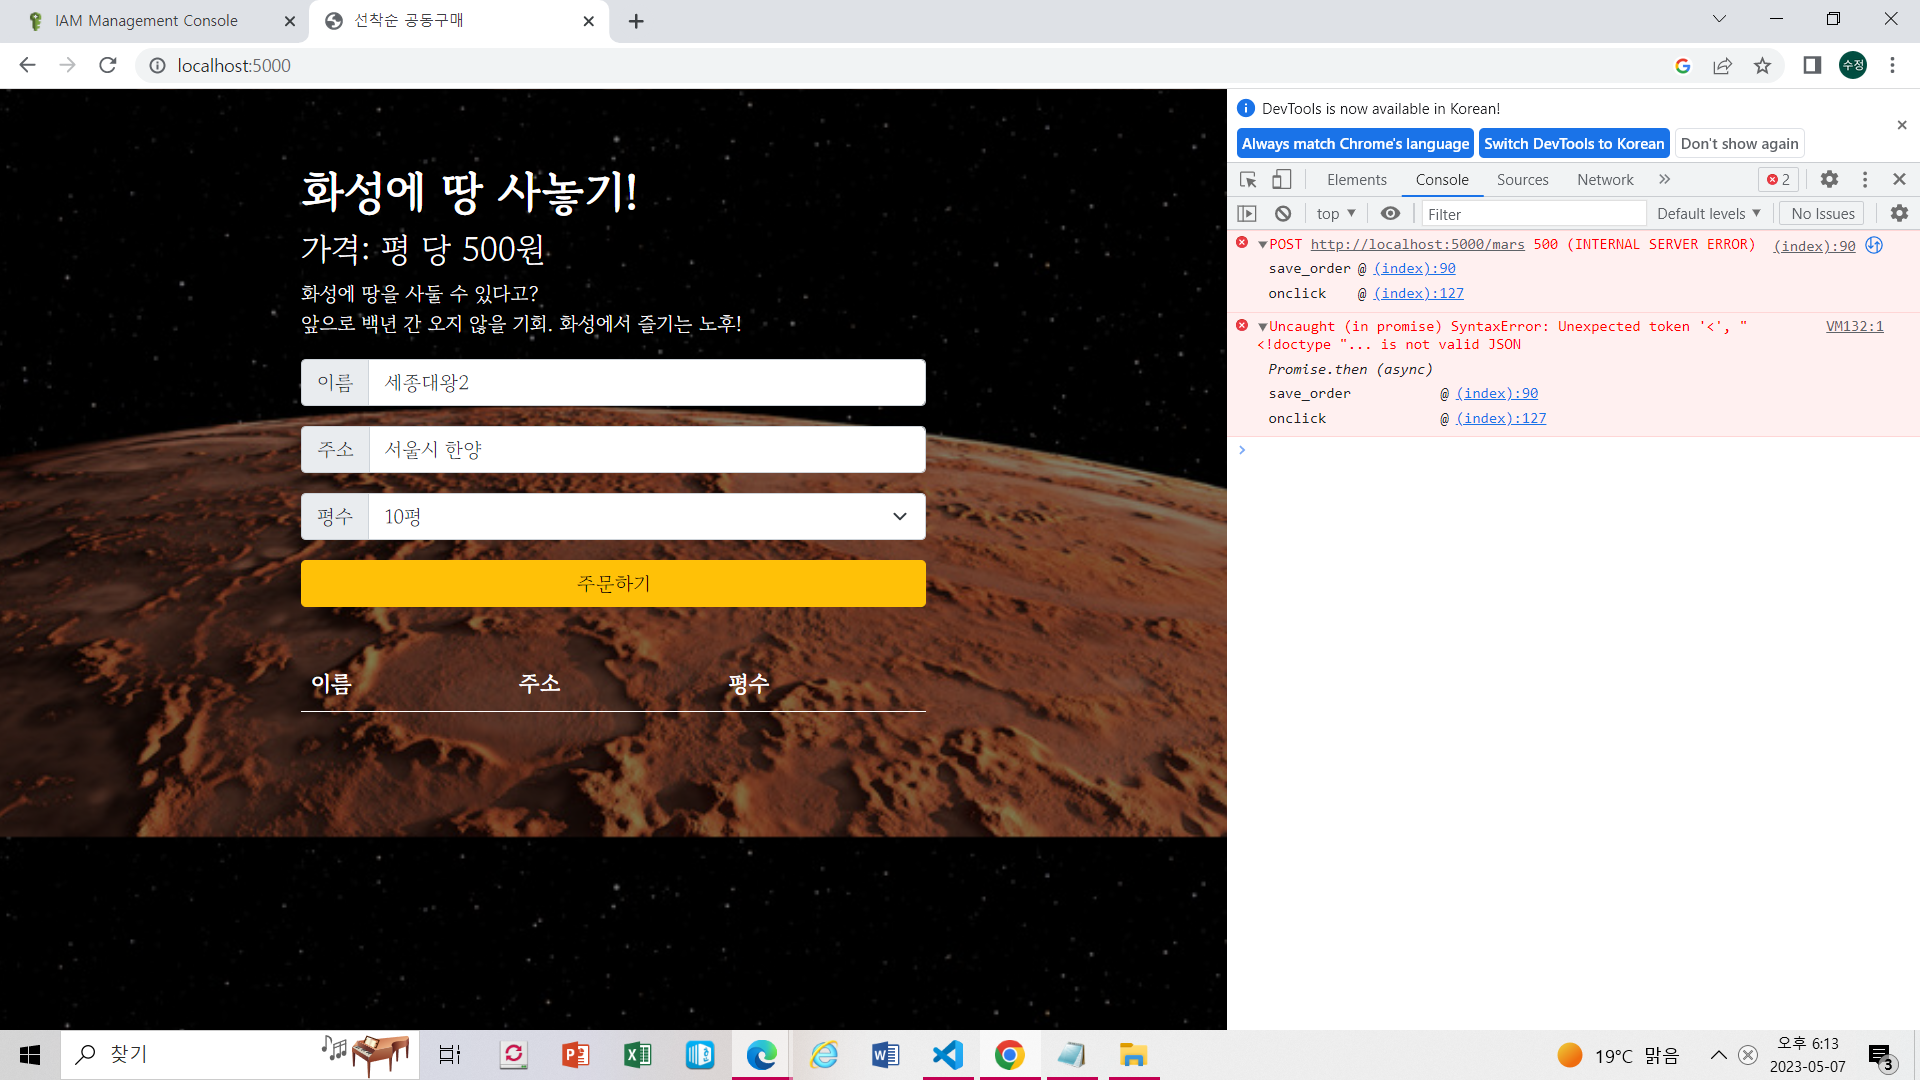This screenshot has width=1920, height=1080.
Task: Click the 이름 name input field
Action: pyautogui.click(x=646, y=383)
